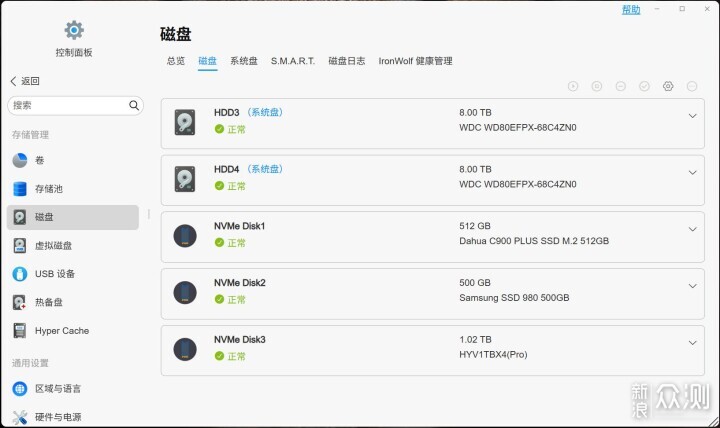
Task: Click the 区域与语言 globe icon
Action: coord(20,389)
